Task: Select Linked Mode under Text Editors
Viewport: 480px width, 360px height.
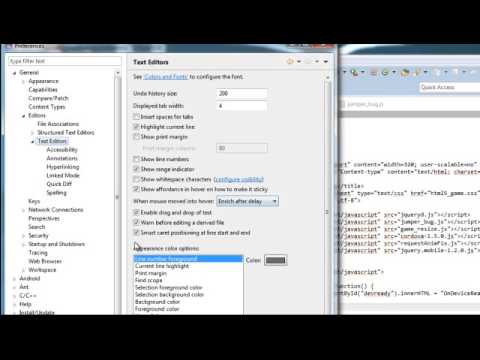Action: 63,176
